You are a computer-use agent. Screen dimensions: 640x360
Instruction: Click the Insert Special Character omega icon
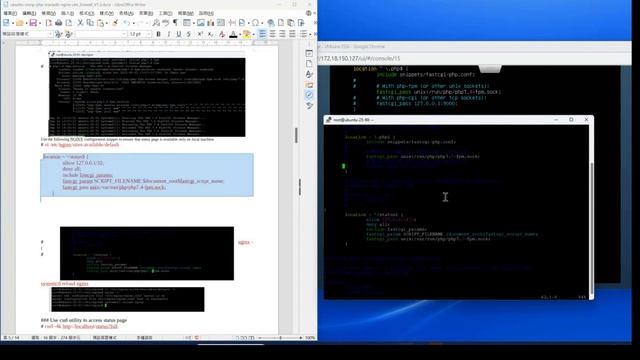(x=255, y=23)
